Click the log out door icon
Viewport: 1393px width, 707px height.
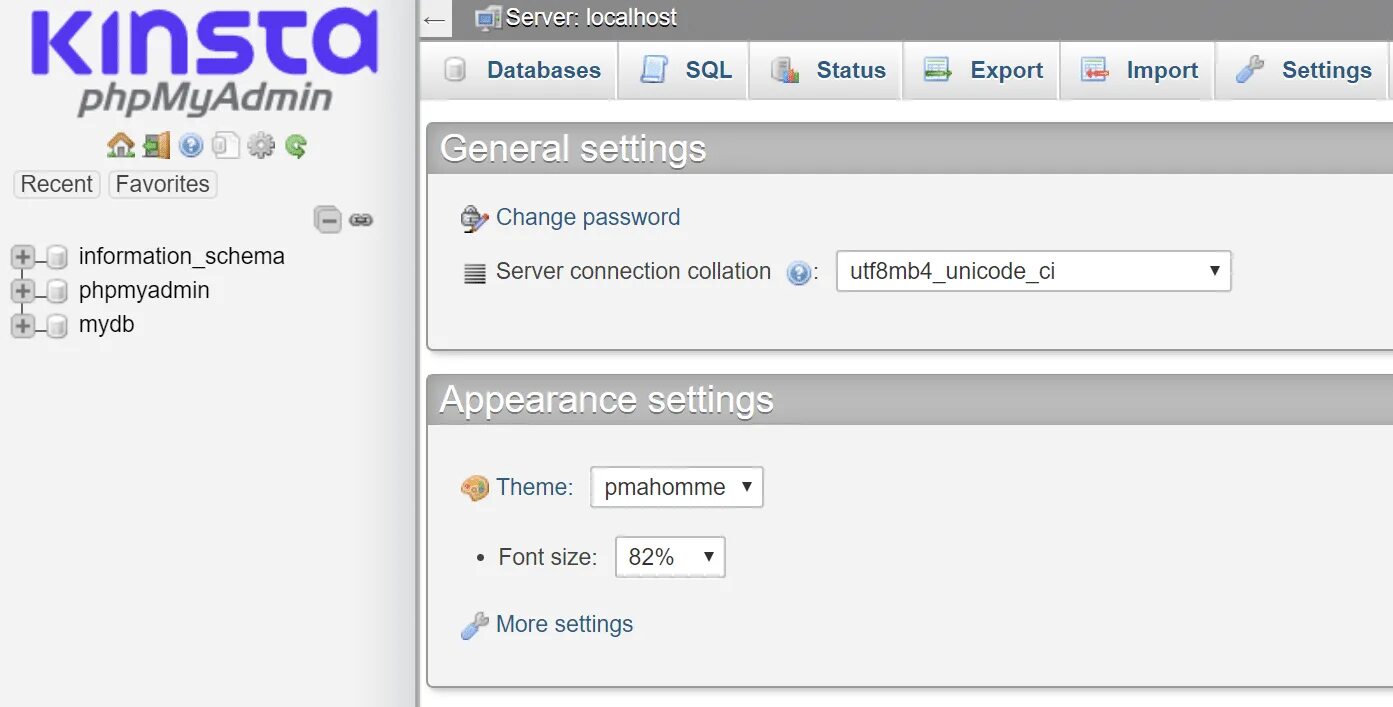[x=156, y=146]
